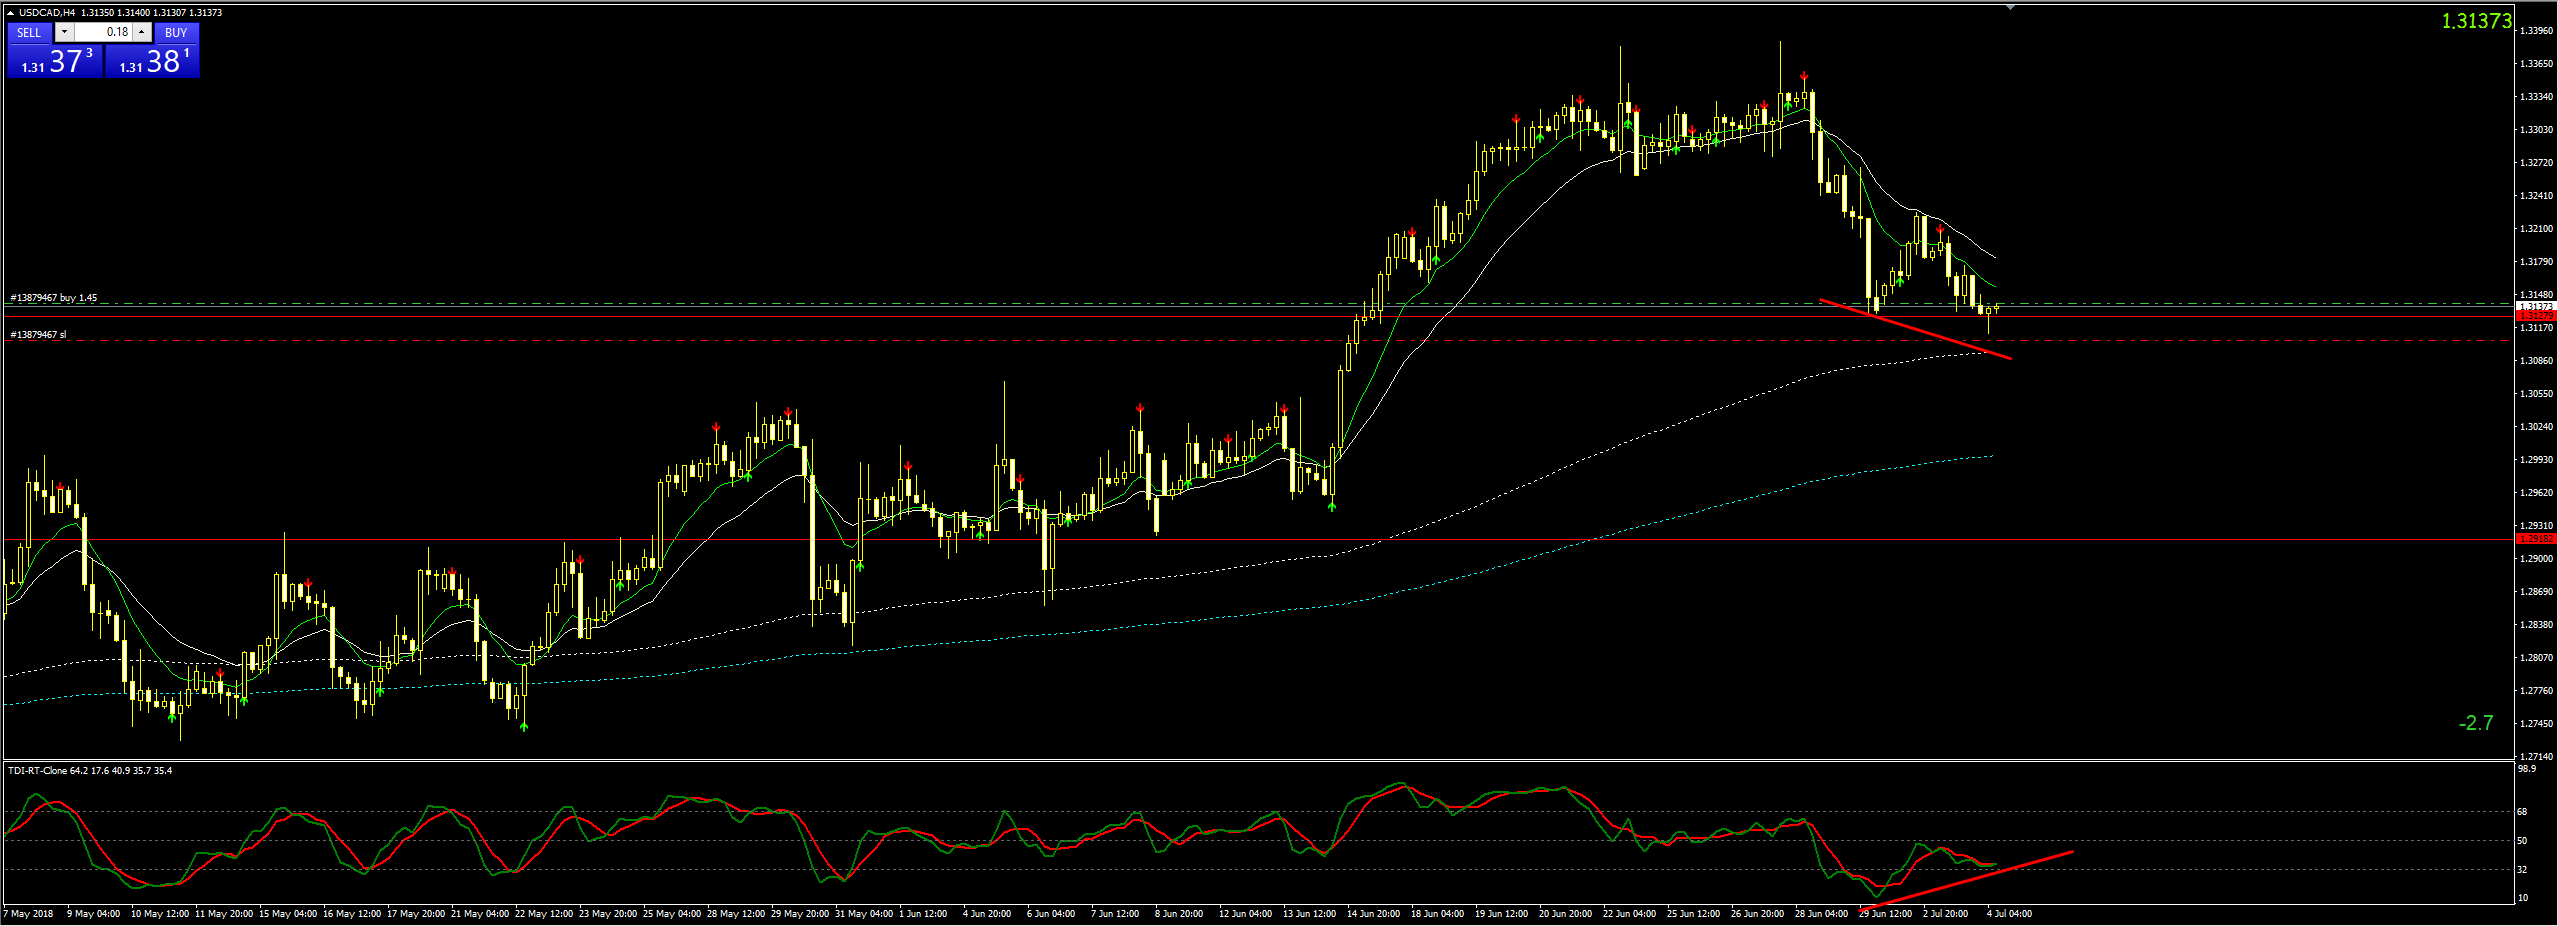Select the red trendline under recent price lows

click(1915, 328)
